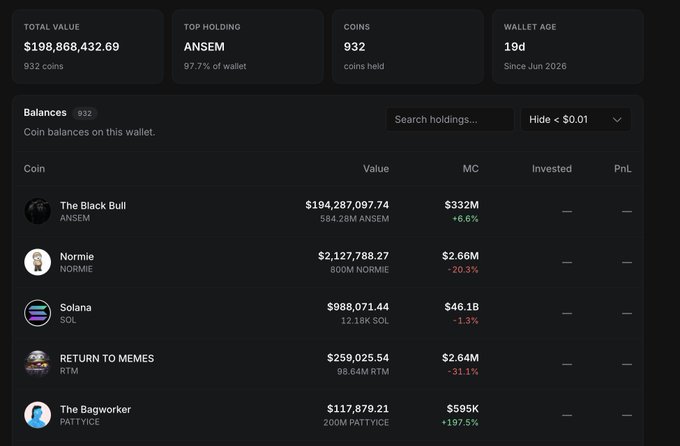Click the 97.7% of wallet text
This screenshot has height=446, width=680.
click(x=215, y=66)
